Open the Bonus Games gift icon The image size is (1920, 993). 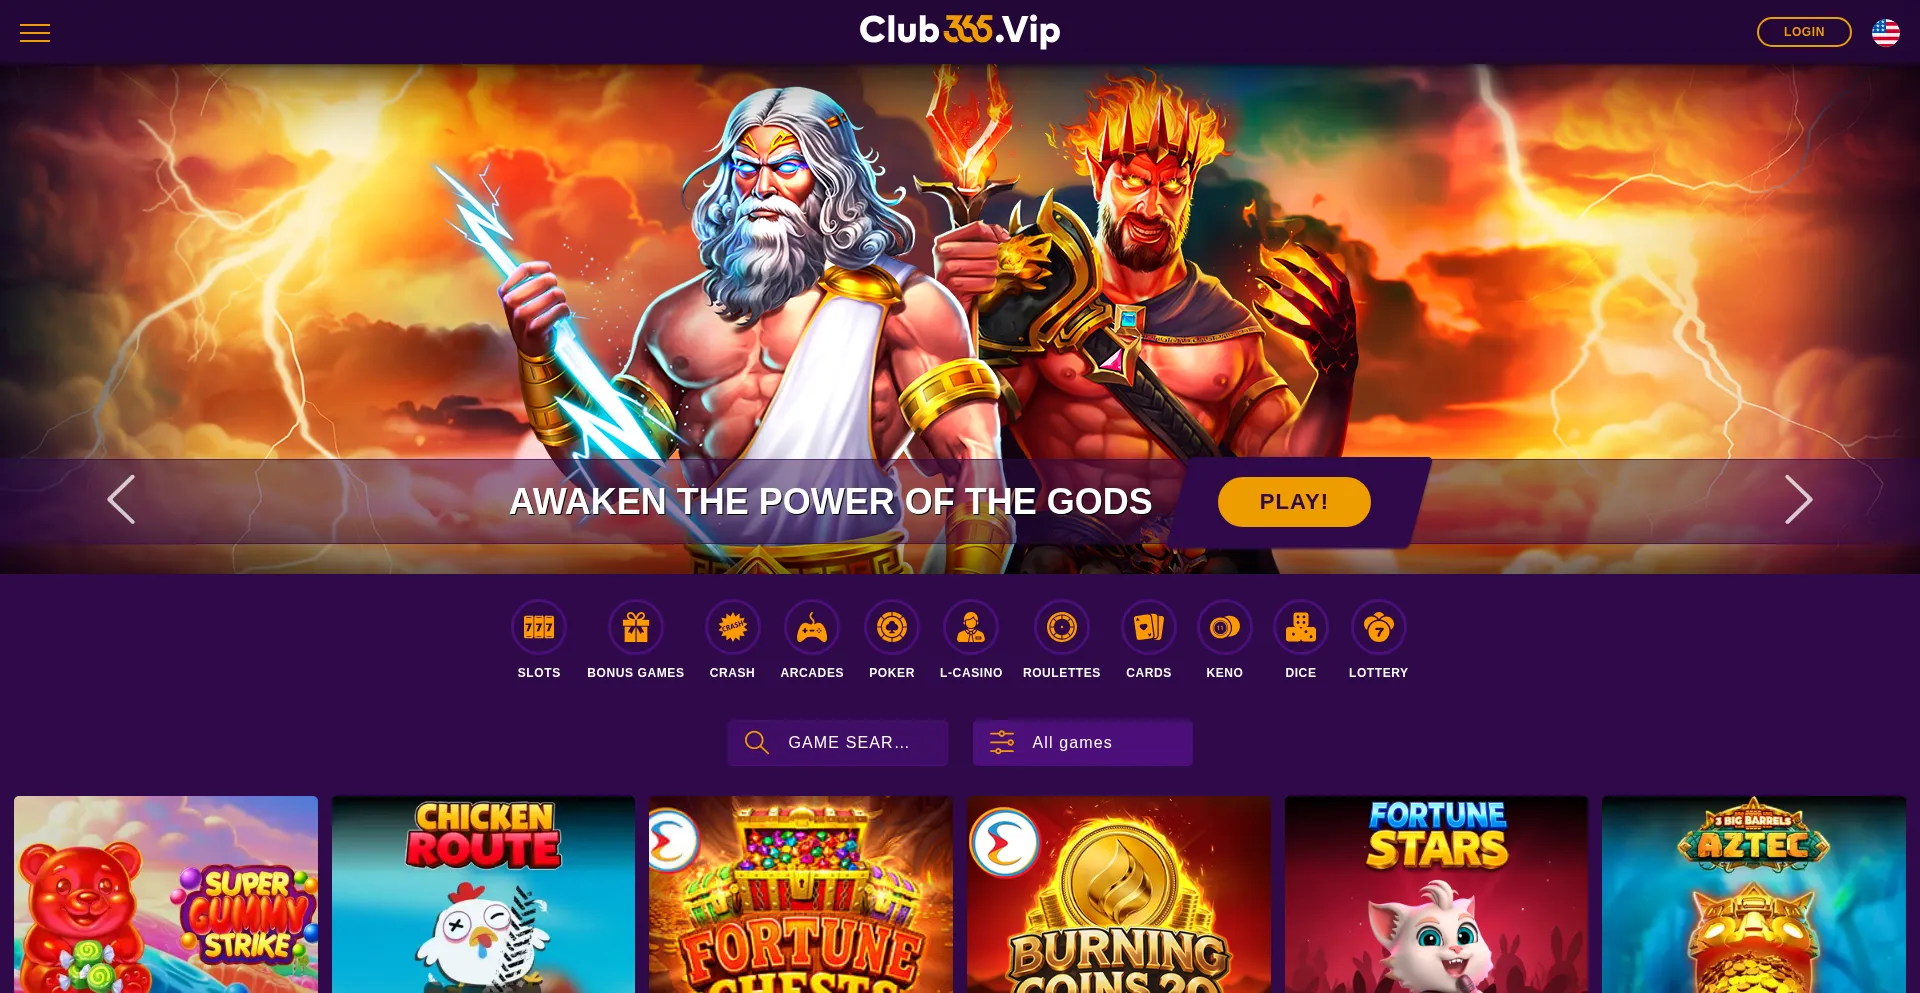[x=636, y=627]
